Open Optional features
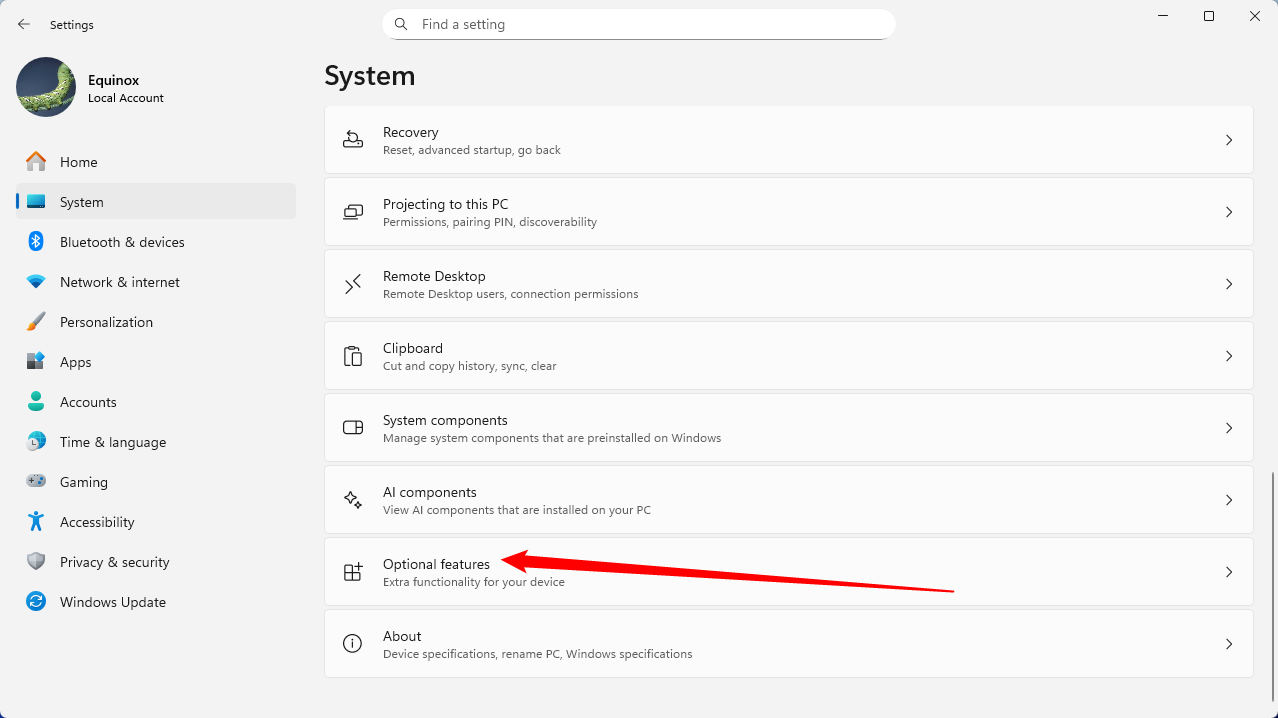The width and height of the screenshot is (1278, 718). (700, 572)
